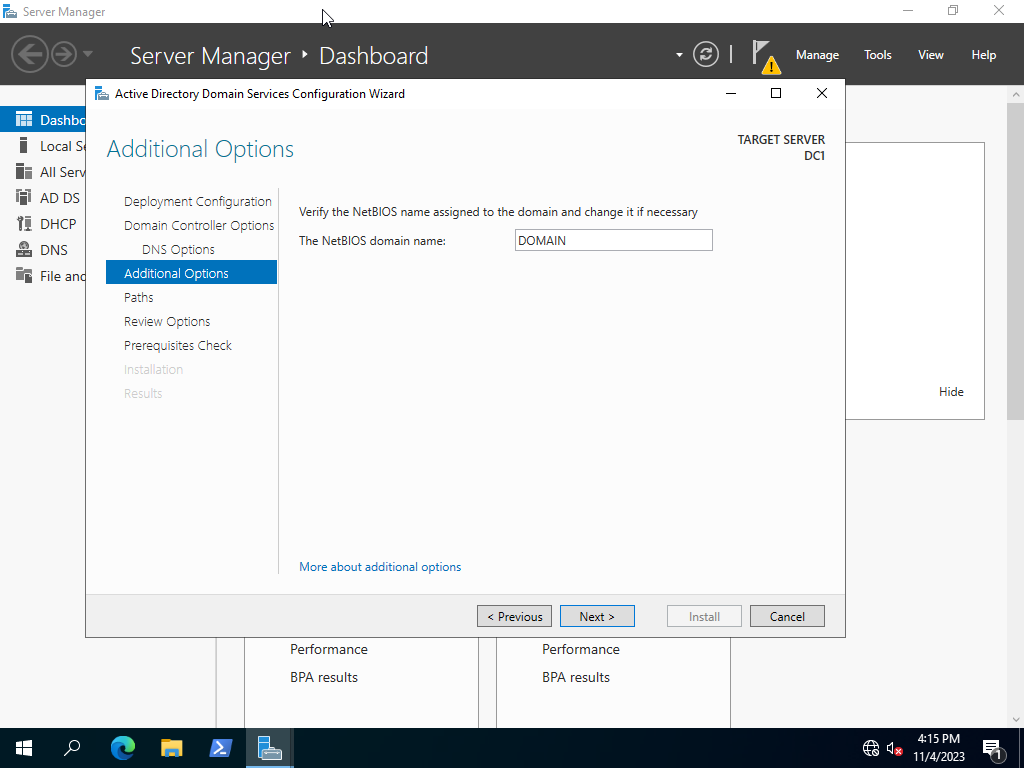Viewport: 1024px width, 768px height.
Task: Close the configuration wizard window
Action: pos(822,93)
